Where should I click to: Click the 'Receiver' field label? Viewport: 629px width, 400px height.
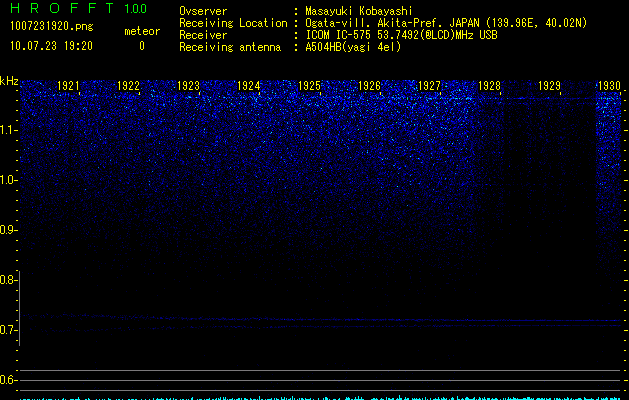(x=203, y=35)
